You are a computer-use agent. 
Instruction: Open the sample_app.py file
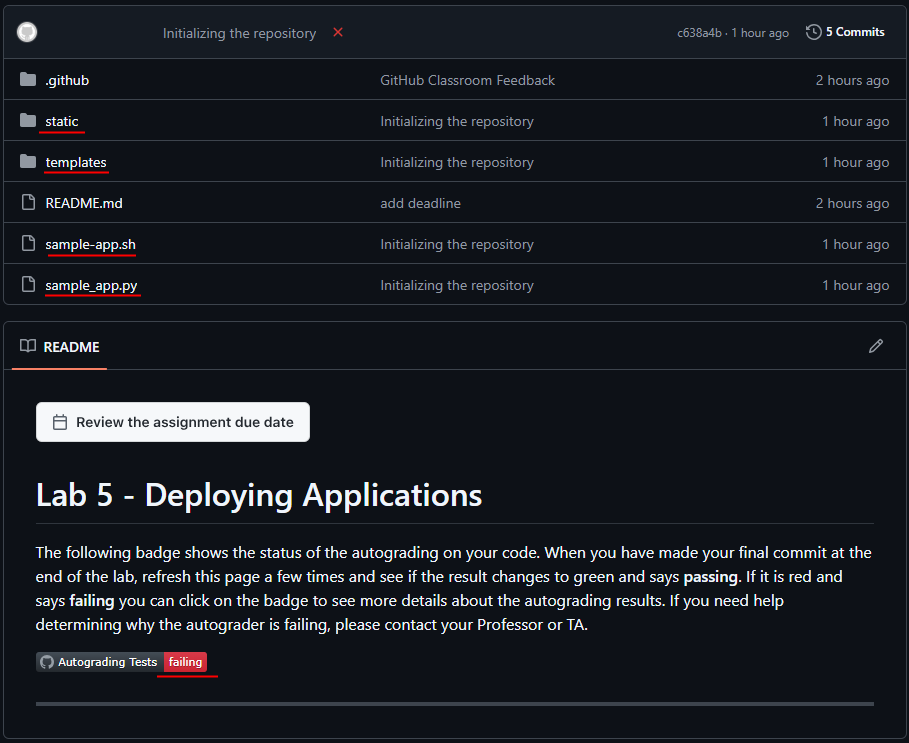point(92,285)
